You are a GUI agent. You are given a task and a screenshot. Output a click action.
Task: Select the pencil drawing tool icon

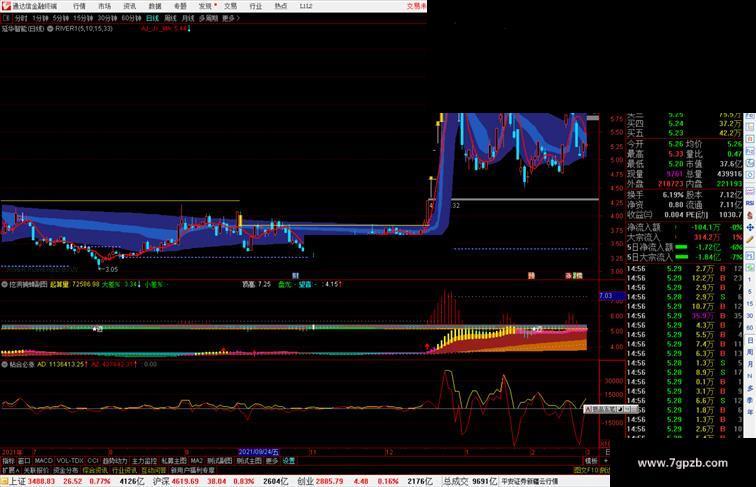750,239
